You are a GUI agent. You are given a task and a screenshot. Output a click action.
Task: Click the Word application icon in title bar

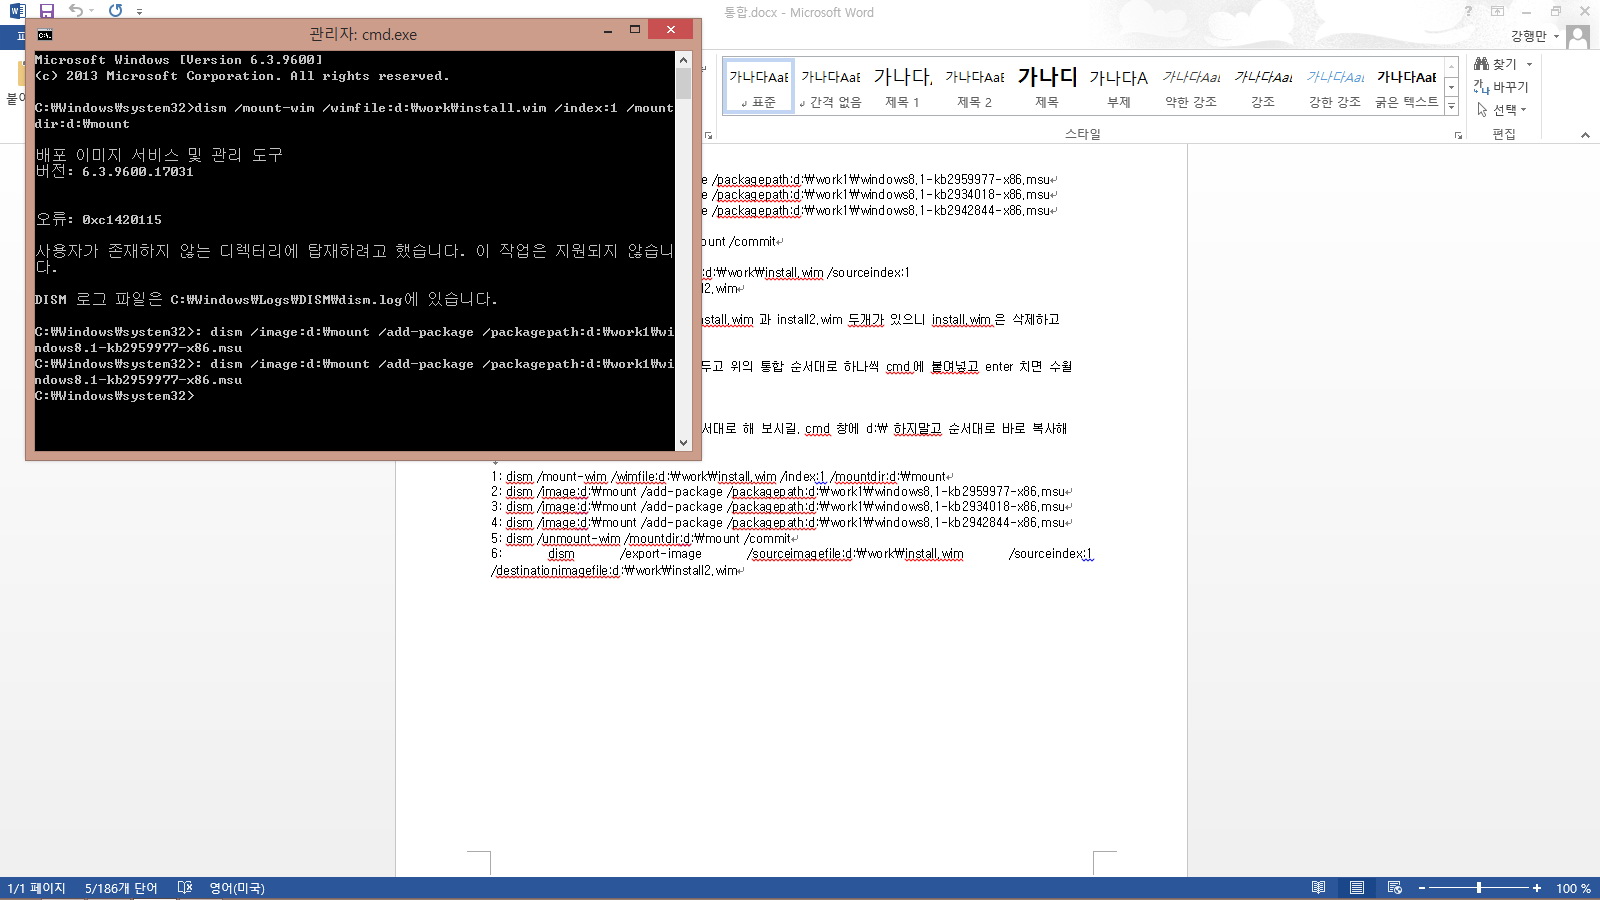[x=17, y=11]
